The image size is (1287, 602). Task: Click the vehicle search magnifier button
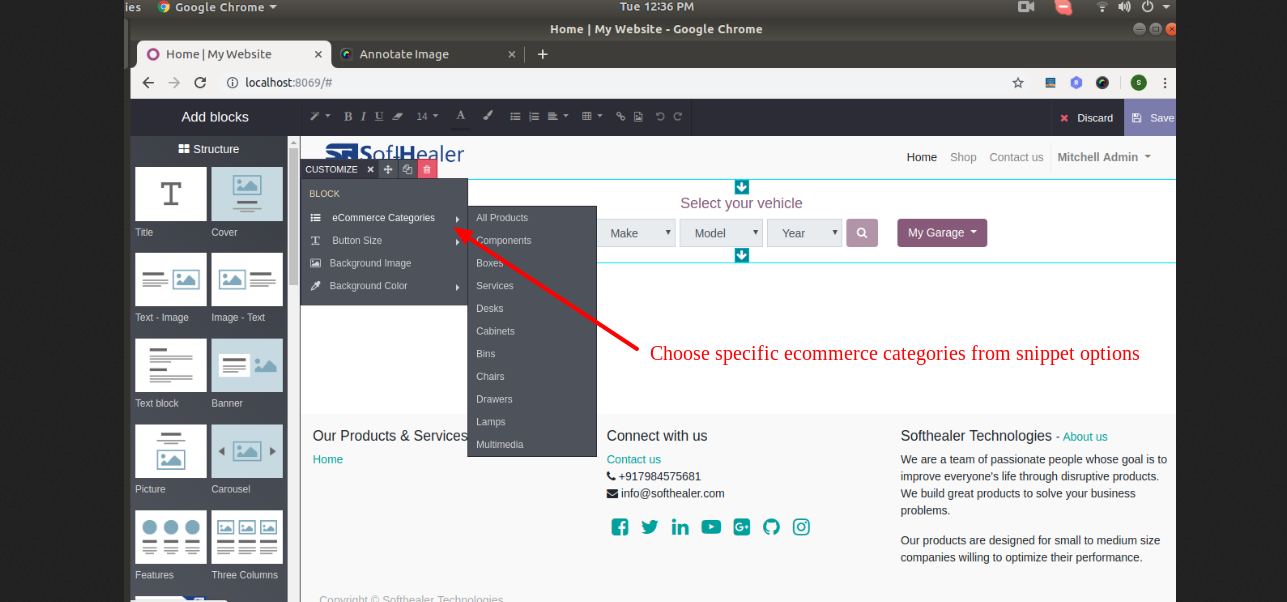862,233
